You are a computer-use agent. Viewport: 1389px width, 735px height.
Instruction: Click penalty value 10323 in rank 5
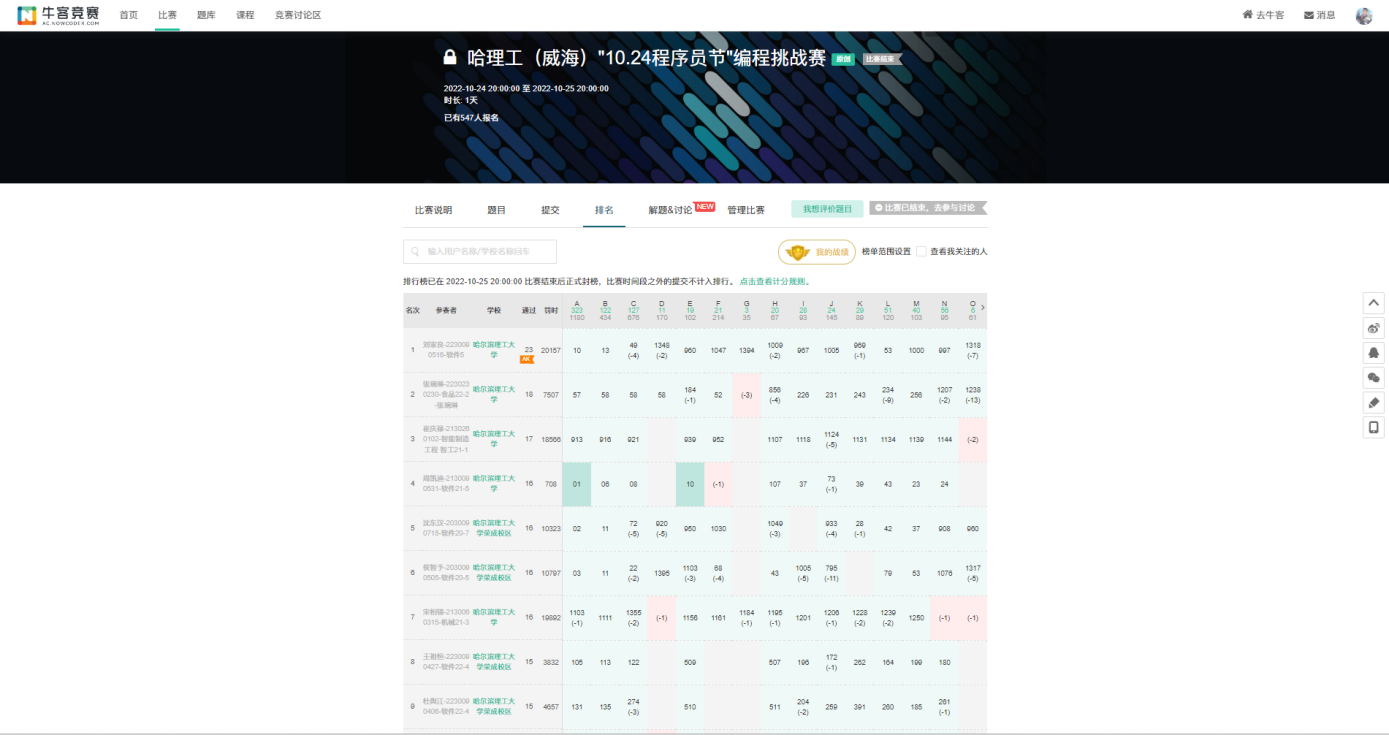(551, 528)
